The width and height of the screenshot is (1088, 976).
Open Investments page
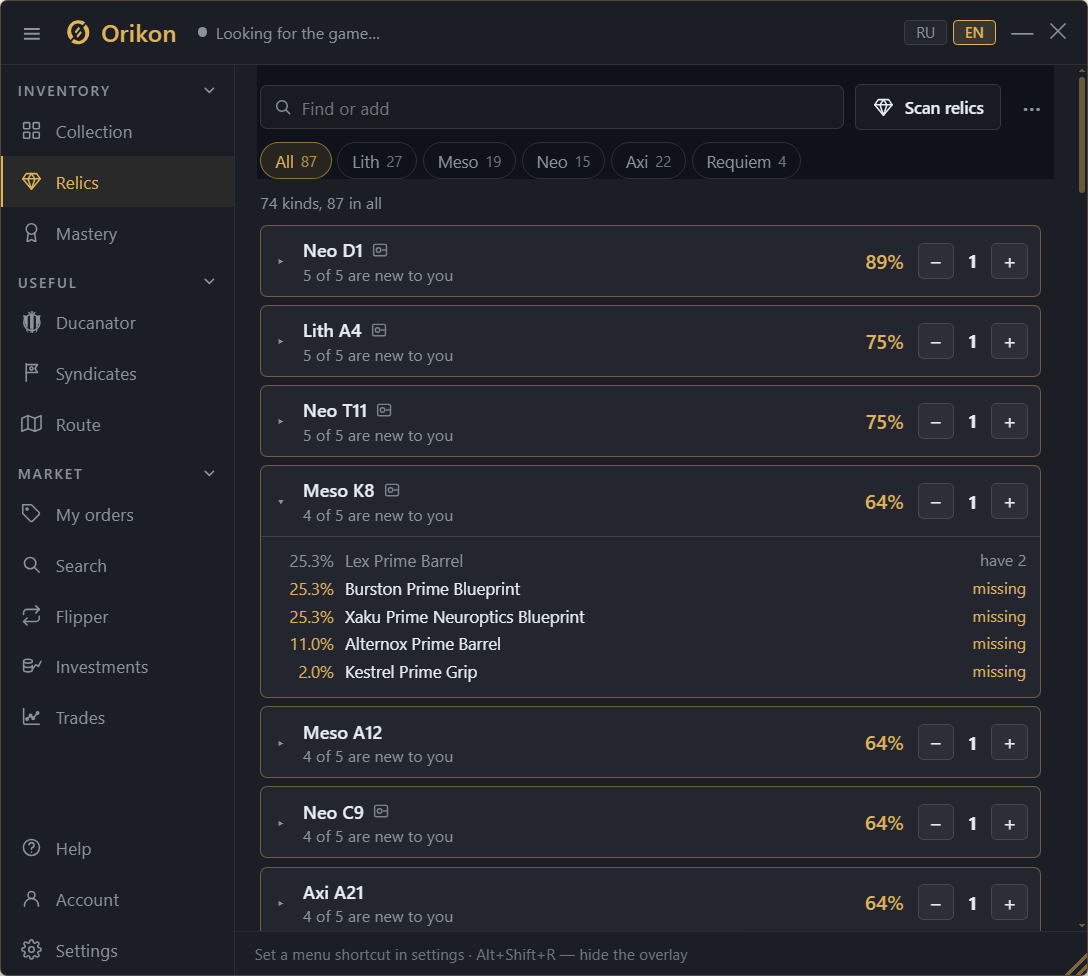pyautogui.click(x=117, y=667)
